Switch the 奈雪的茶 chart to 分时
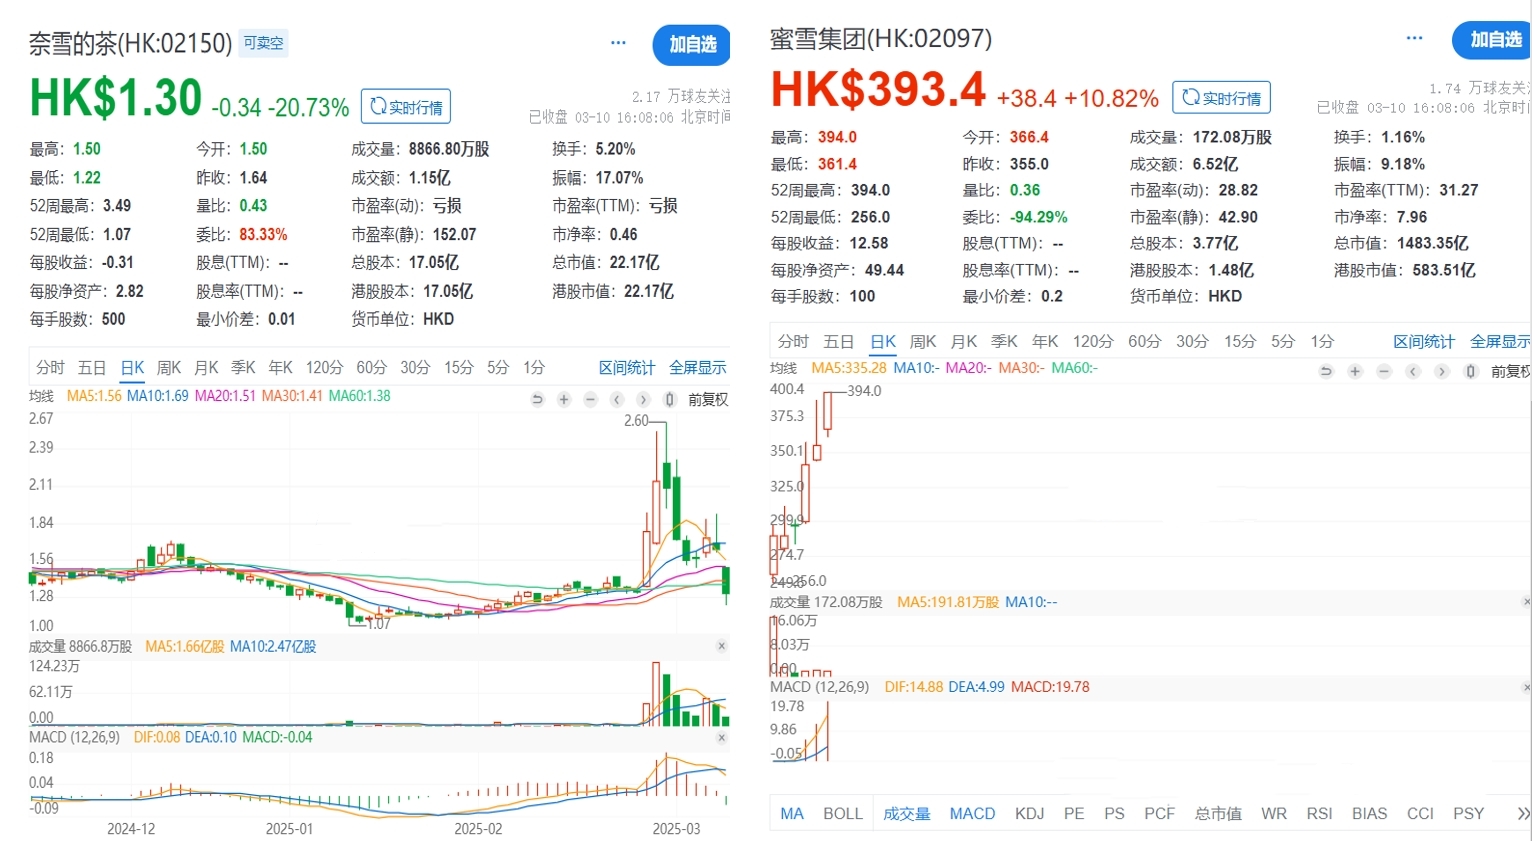Image resolution: width=1532 pixels, height=841 pixels. (x=50, y=367)
